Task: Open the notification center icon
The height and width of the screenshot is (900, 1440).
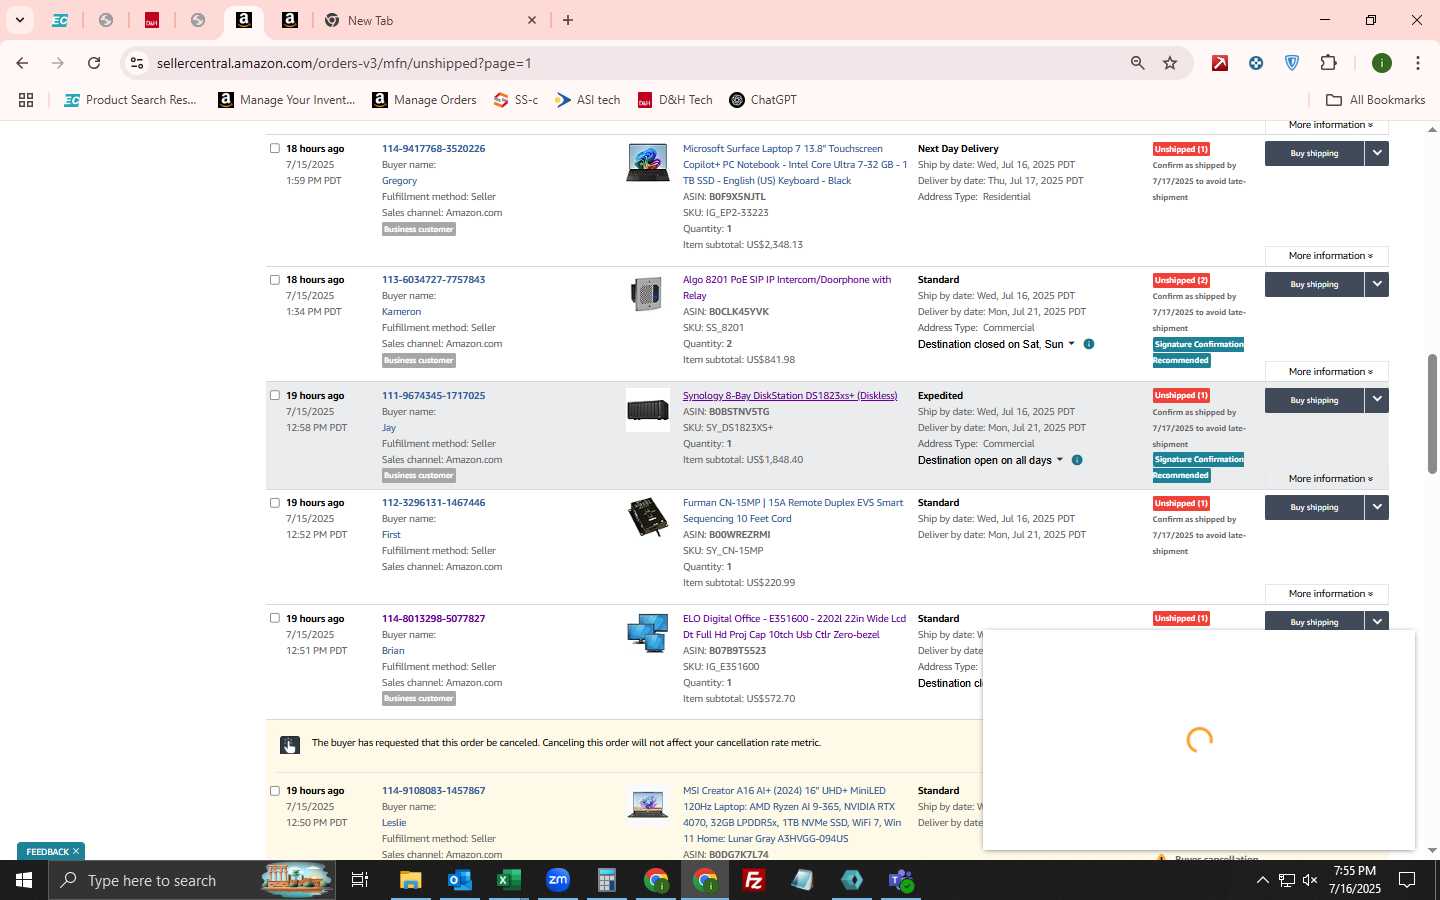Action: pos(1407,880)
